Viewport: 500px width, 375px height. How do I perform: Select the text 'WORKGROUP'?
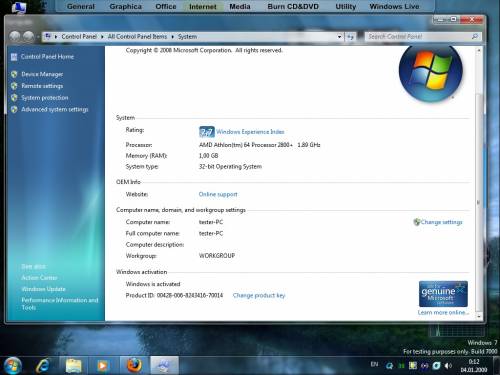217,256
